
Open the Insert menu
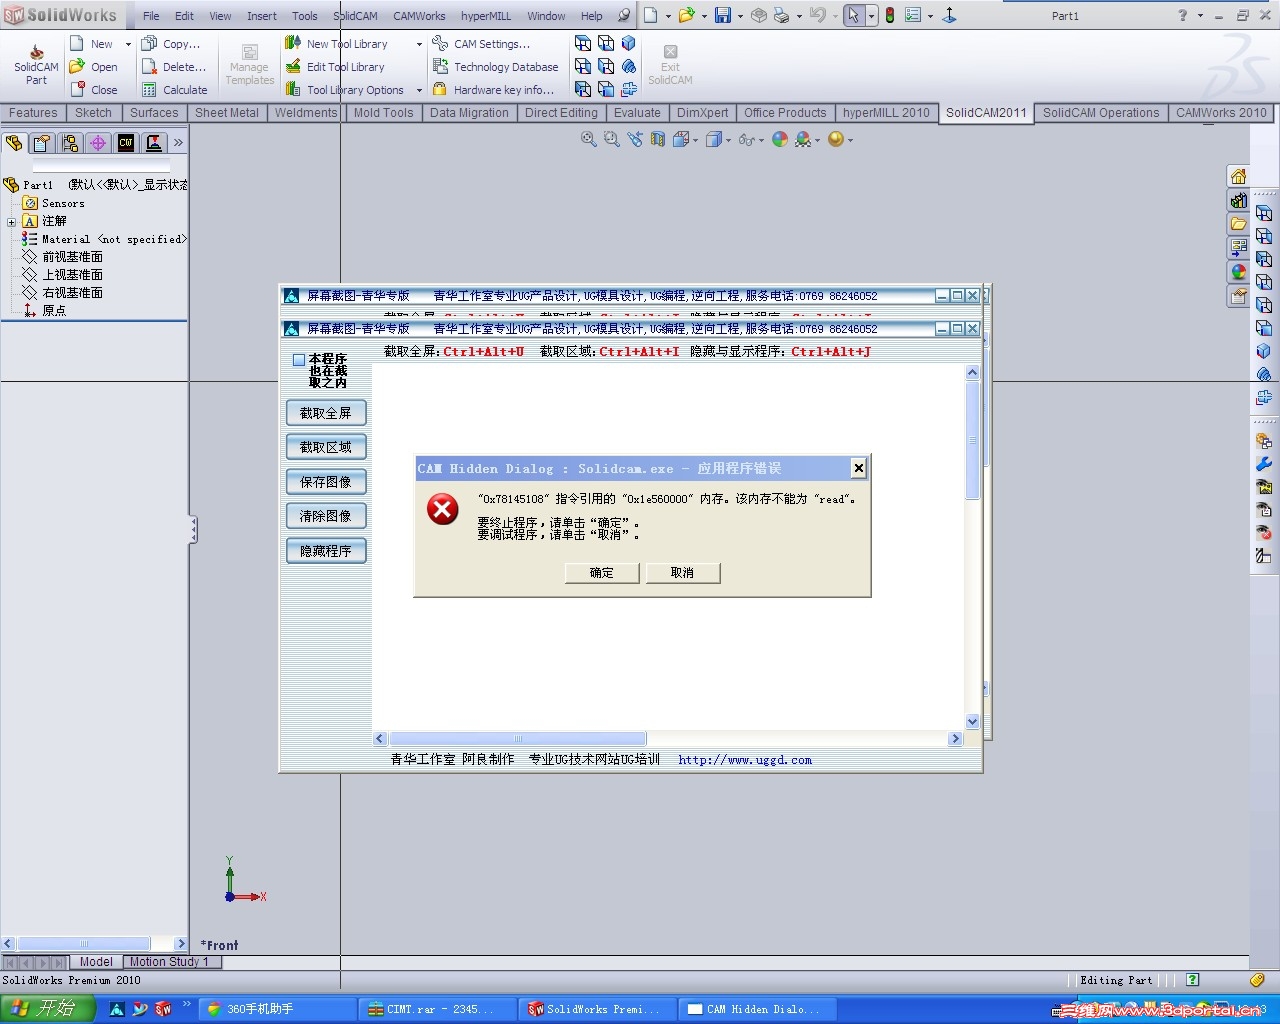[x=262, y=16]
